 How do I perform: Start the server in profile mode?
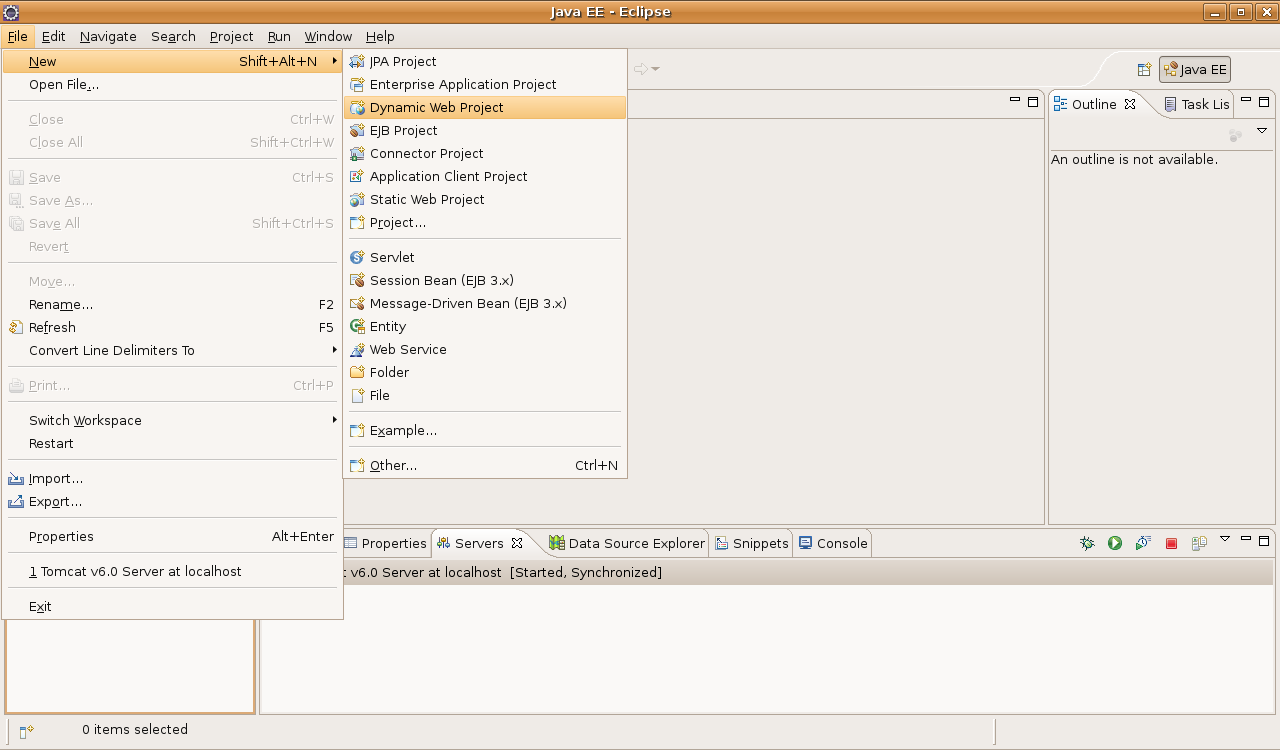1143,543
